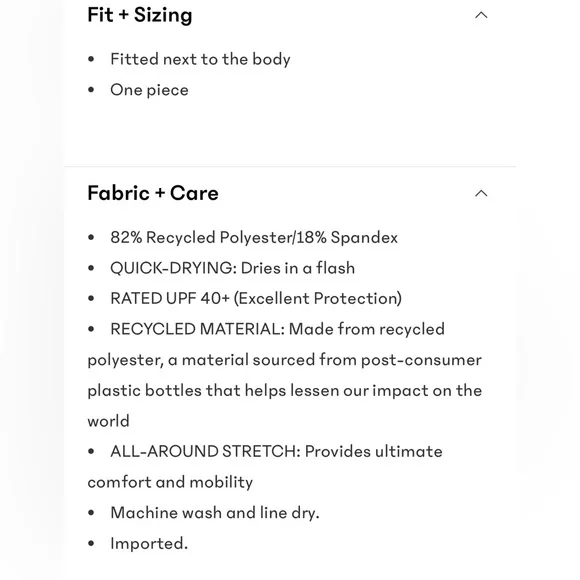Click the 'plastic bottles that helps lessen' line
This screenshot has height=580, width=580.
point(285,391)
